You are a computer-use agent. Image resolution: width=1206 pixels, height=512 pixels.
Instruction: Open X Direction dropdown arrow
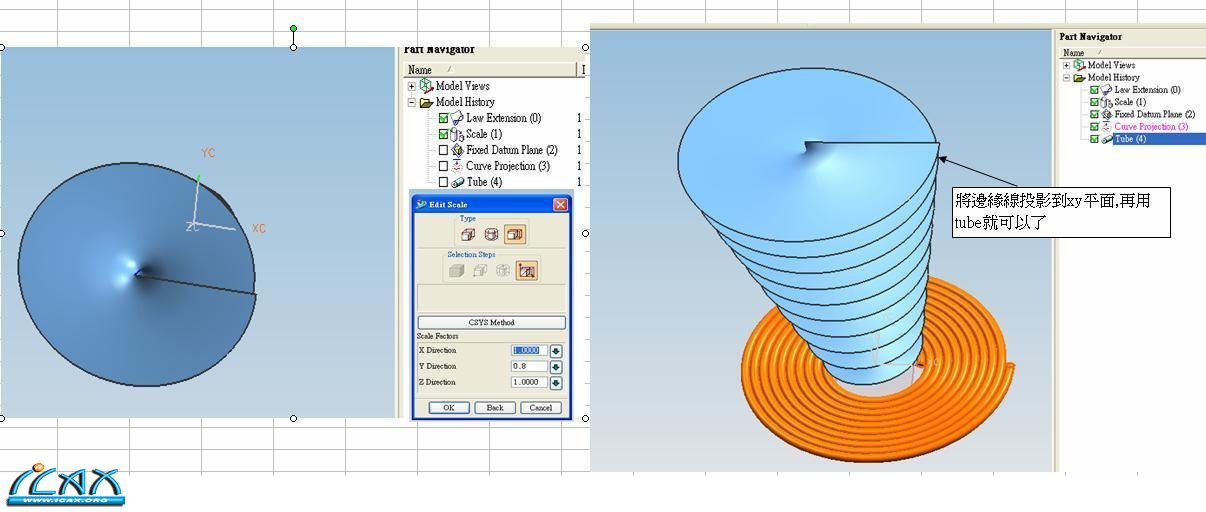(556, 350)
